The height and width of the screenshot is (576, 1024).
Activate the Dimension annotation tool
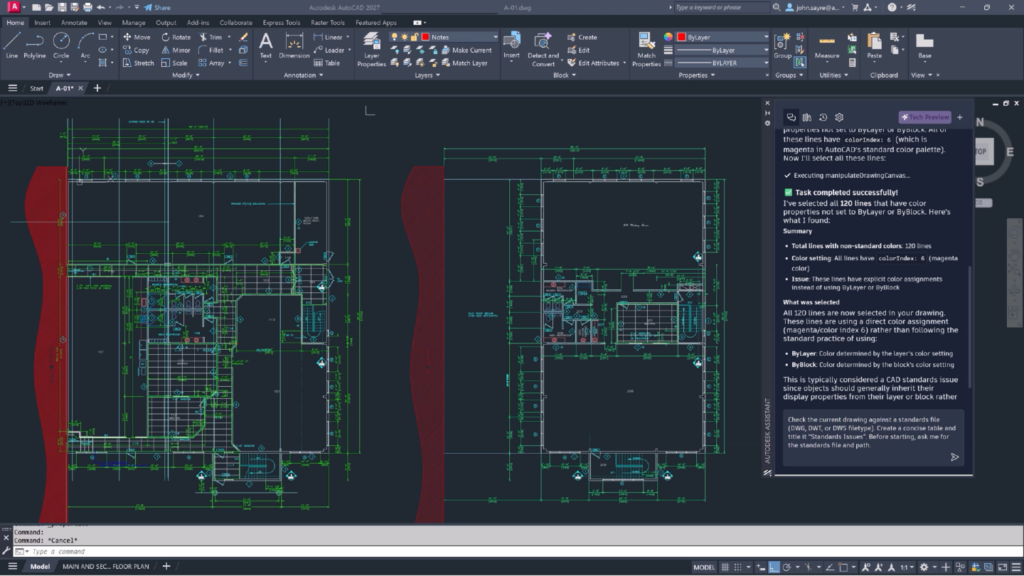pyautogui.click(x=294, y=46)
